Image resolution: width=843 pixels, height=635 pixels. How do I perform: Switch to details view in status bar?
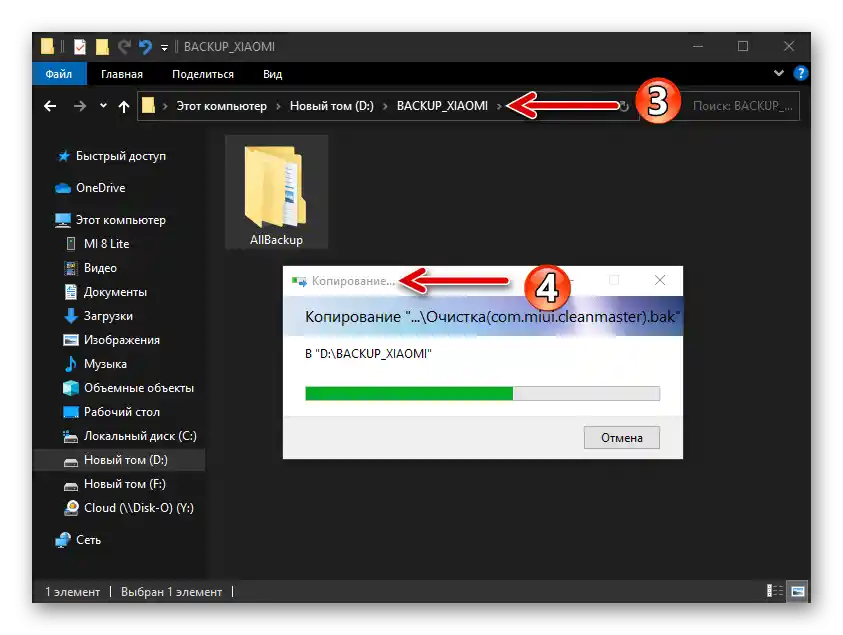(775, 591)
